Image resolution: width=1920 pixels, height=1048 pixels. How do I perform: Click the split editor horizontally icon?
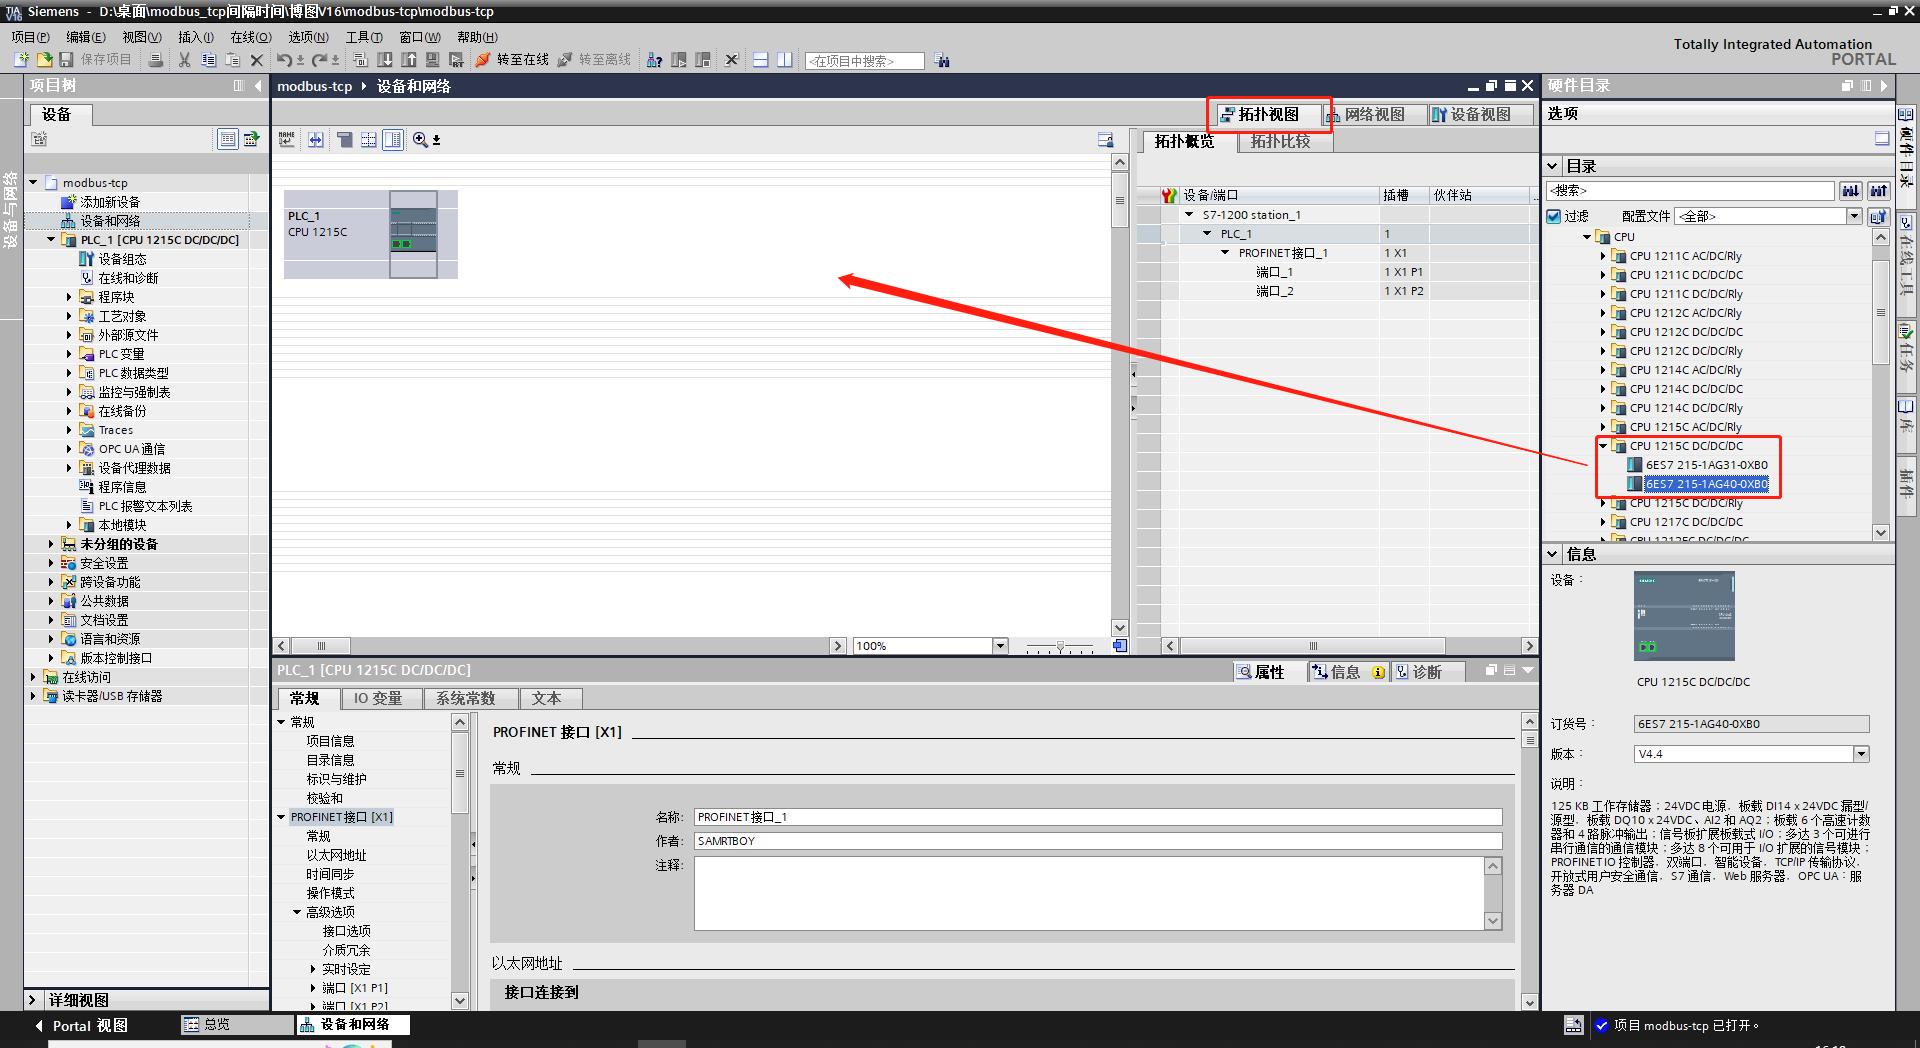coord(760,60)
